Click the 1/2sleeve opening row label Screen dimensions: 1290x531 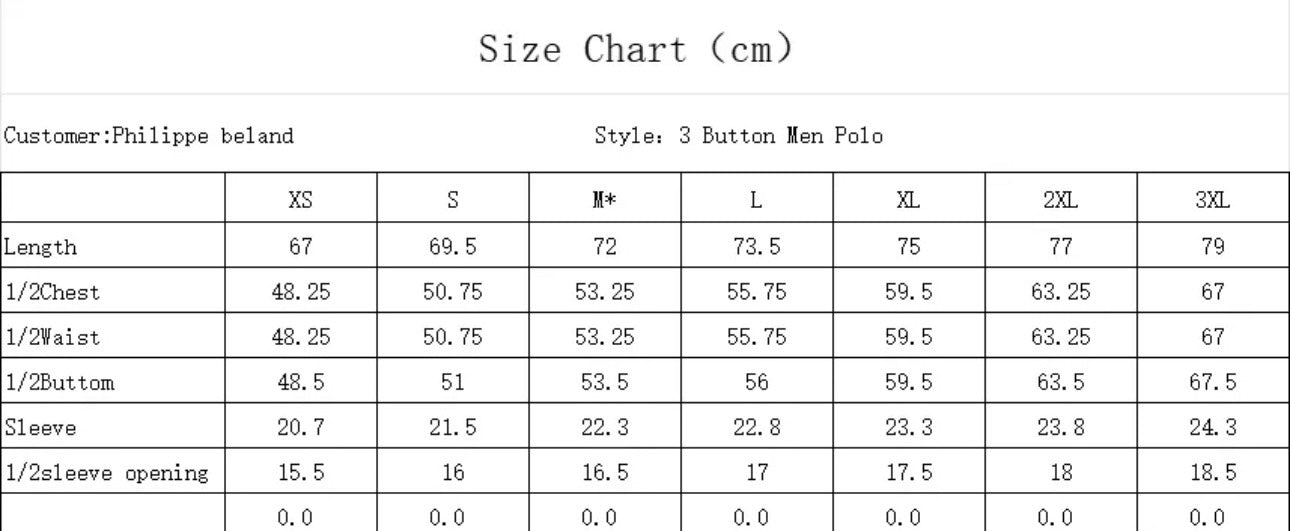tap(107, 472)
